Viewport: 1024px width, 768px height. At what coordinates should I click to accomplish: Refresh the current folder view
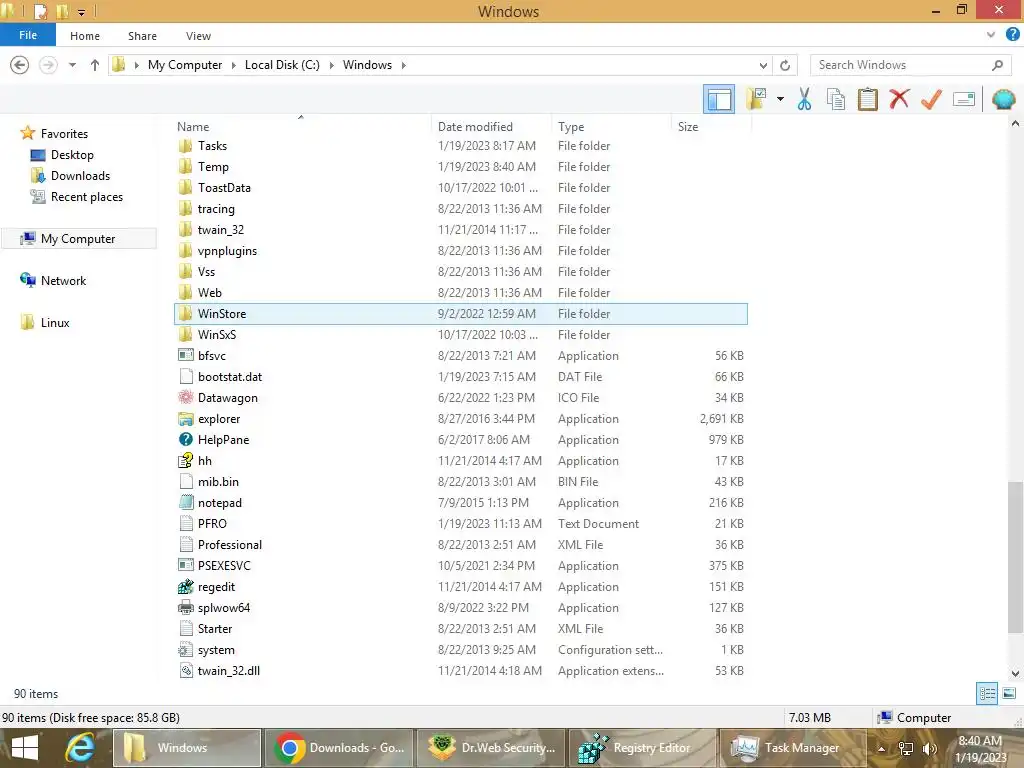(785, 65)
